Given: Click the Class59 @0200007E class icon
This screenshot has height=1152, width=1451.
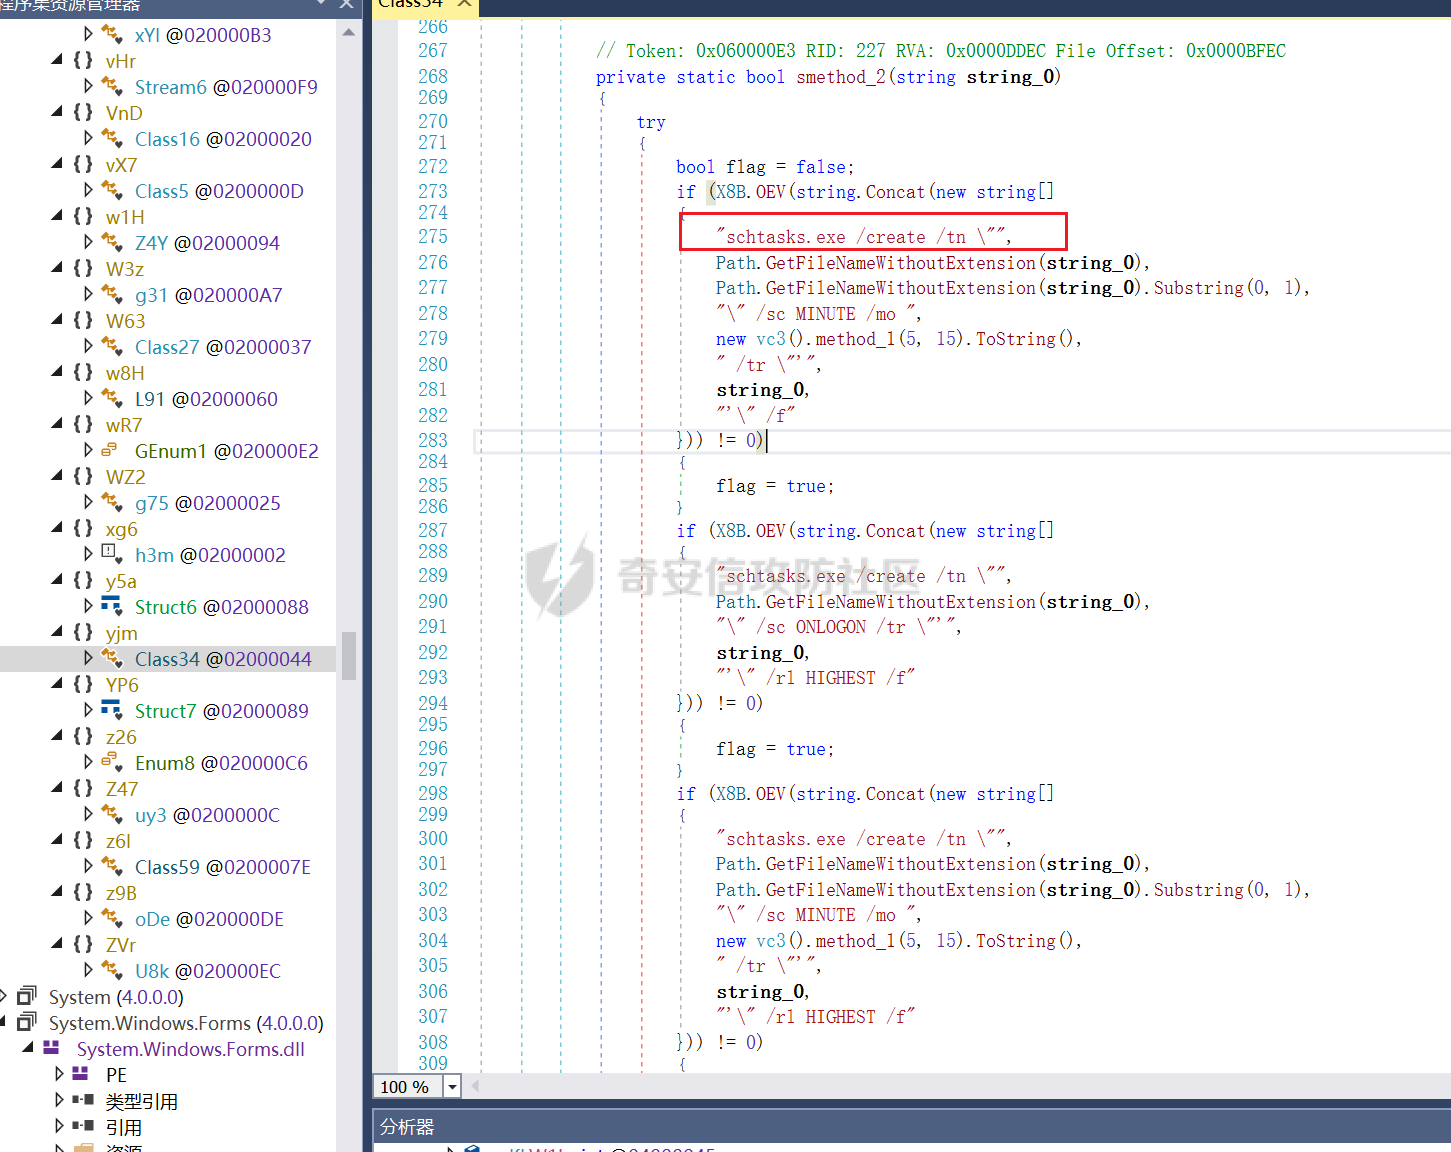Looking at the screenshot, I should click(x=112, y=866).
